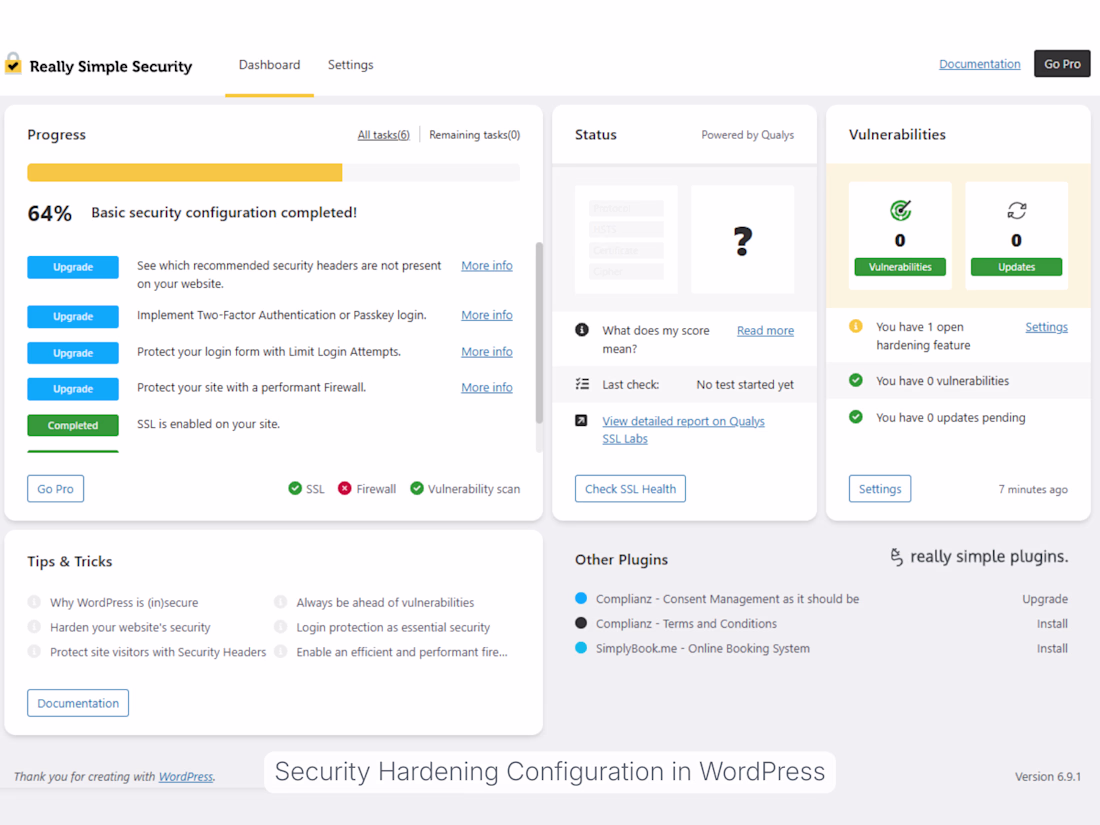Image resolution: width=1100 pixels, height=825 pixels.
Task: Click Upgrade for Two-Factor Authentication task
Action: pos(73,316)
